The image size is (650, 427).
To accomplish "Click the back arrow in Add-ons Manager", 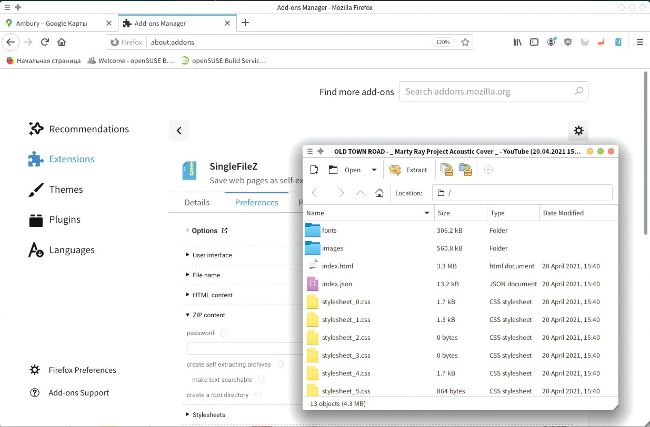I will 179,130.
